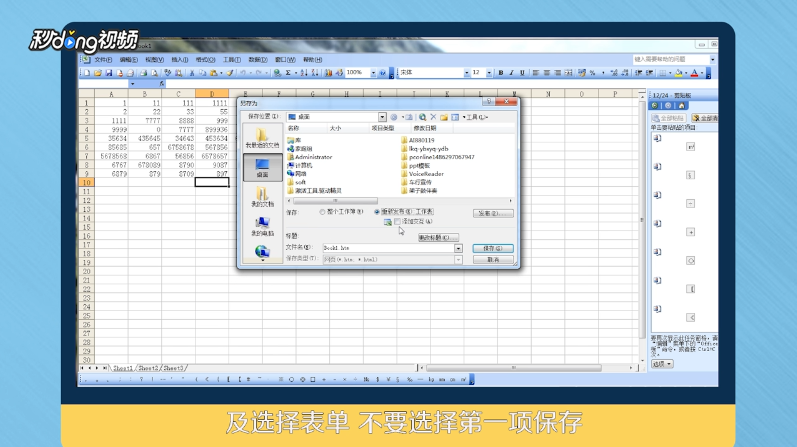Select My Computer in the places bar
The image size is (797, 447).
pyautogui.click(x=262, y=226)
